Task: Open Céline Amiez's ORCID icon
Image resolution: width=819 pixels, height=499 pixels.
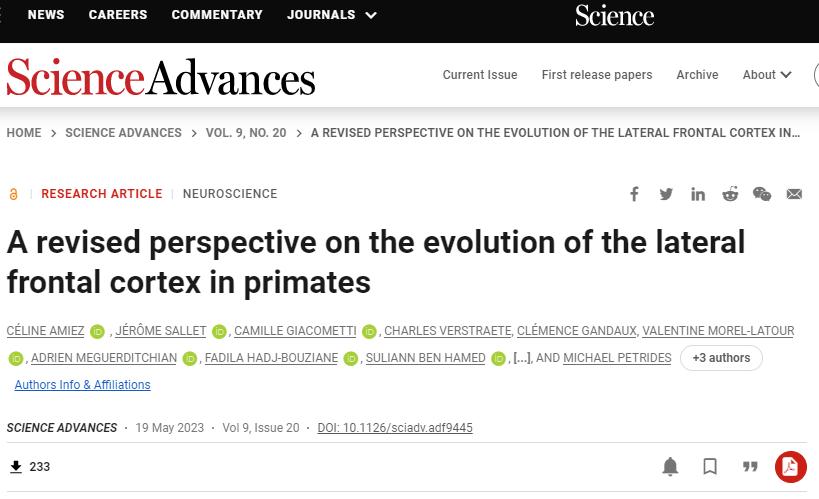Action: tap(97, 332)
